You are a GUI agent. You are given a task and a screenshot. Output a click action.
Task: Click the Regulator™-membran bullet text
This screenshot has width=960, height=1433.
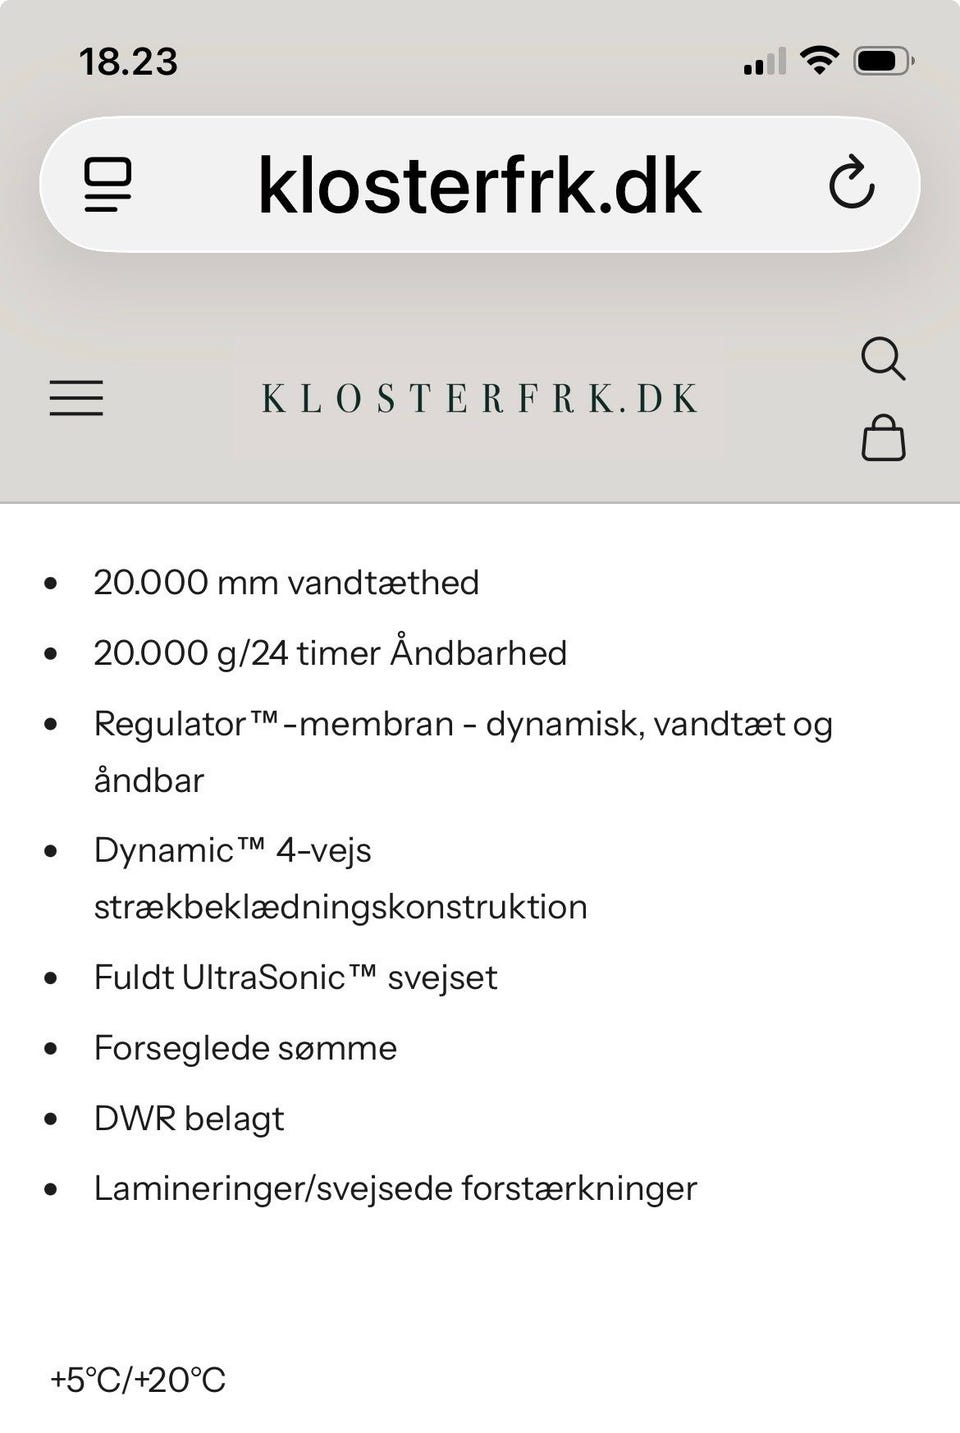coord(462,724)
